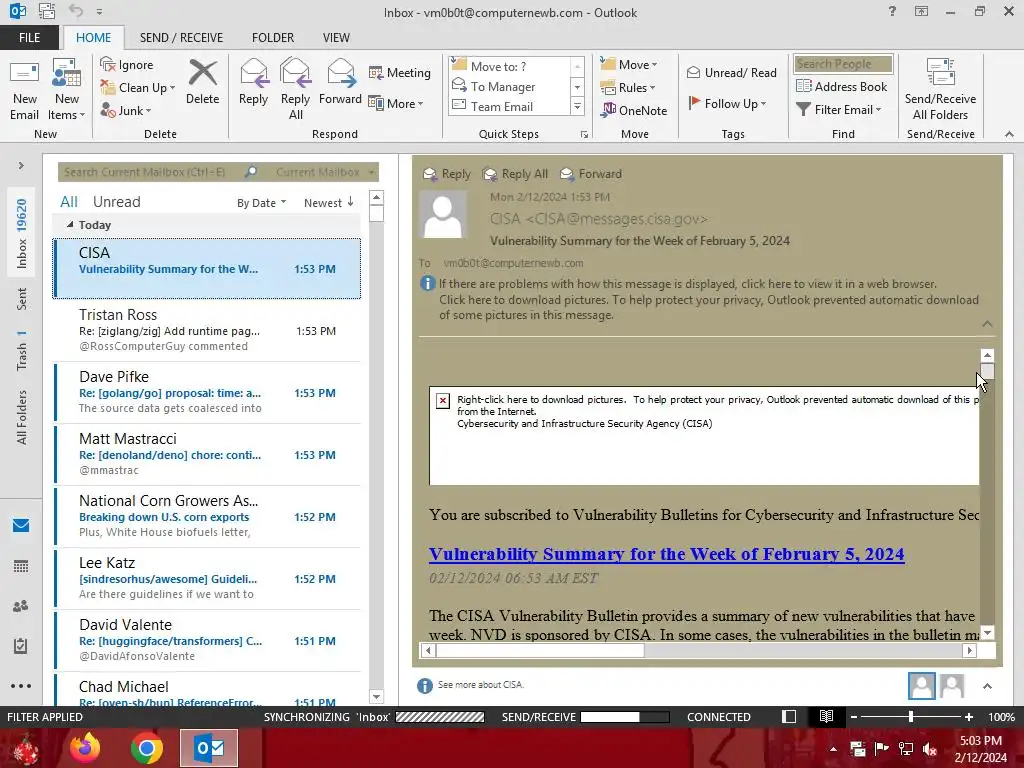Switch to the SEND / RECEIVE tab
The width and height of the screenshot is (1024, 768).
point(181,37)
